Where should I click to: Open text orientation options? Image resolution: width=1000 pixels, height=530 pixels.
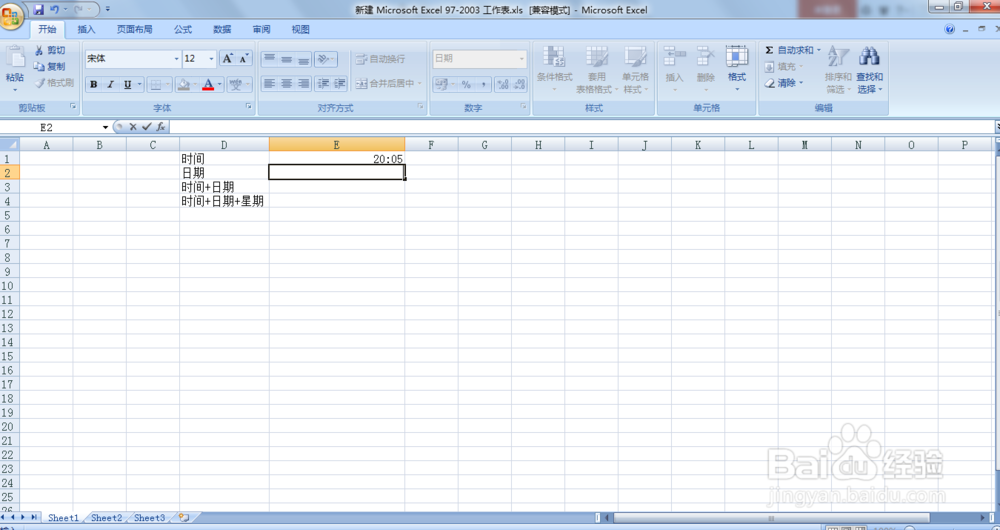coord(325,59)
